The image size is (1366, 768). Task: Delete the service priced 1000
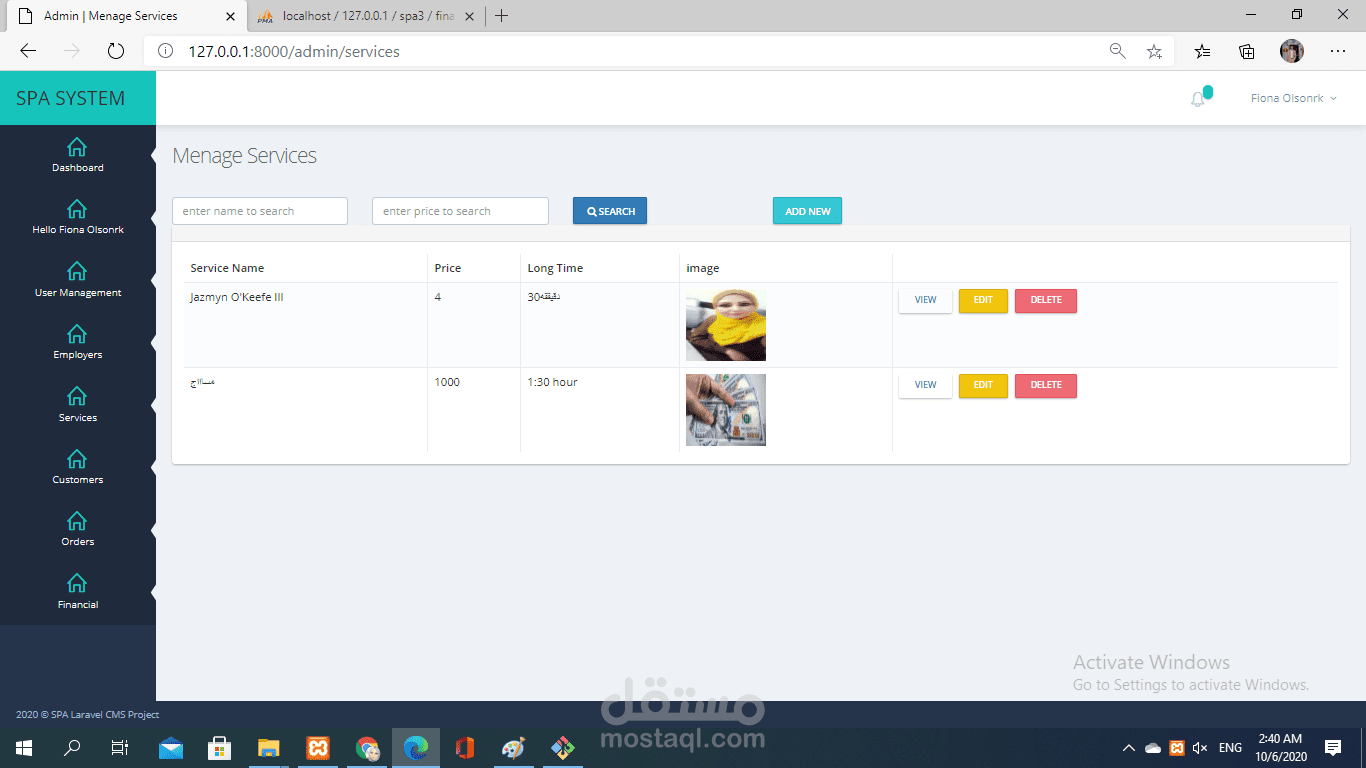(1046, 385)
